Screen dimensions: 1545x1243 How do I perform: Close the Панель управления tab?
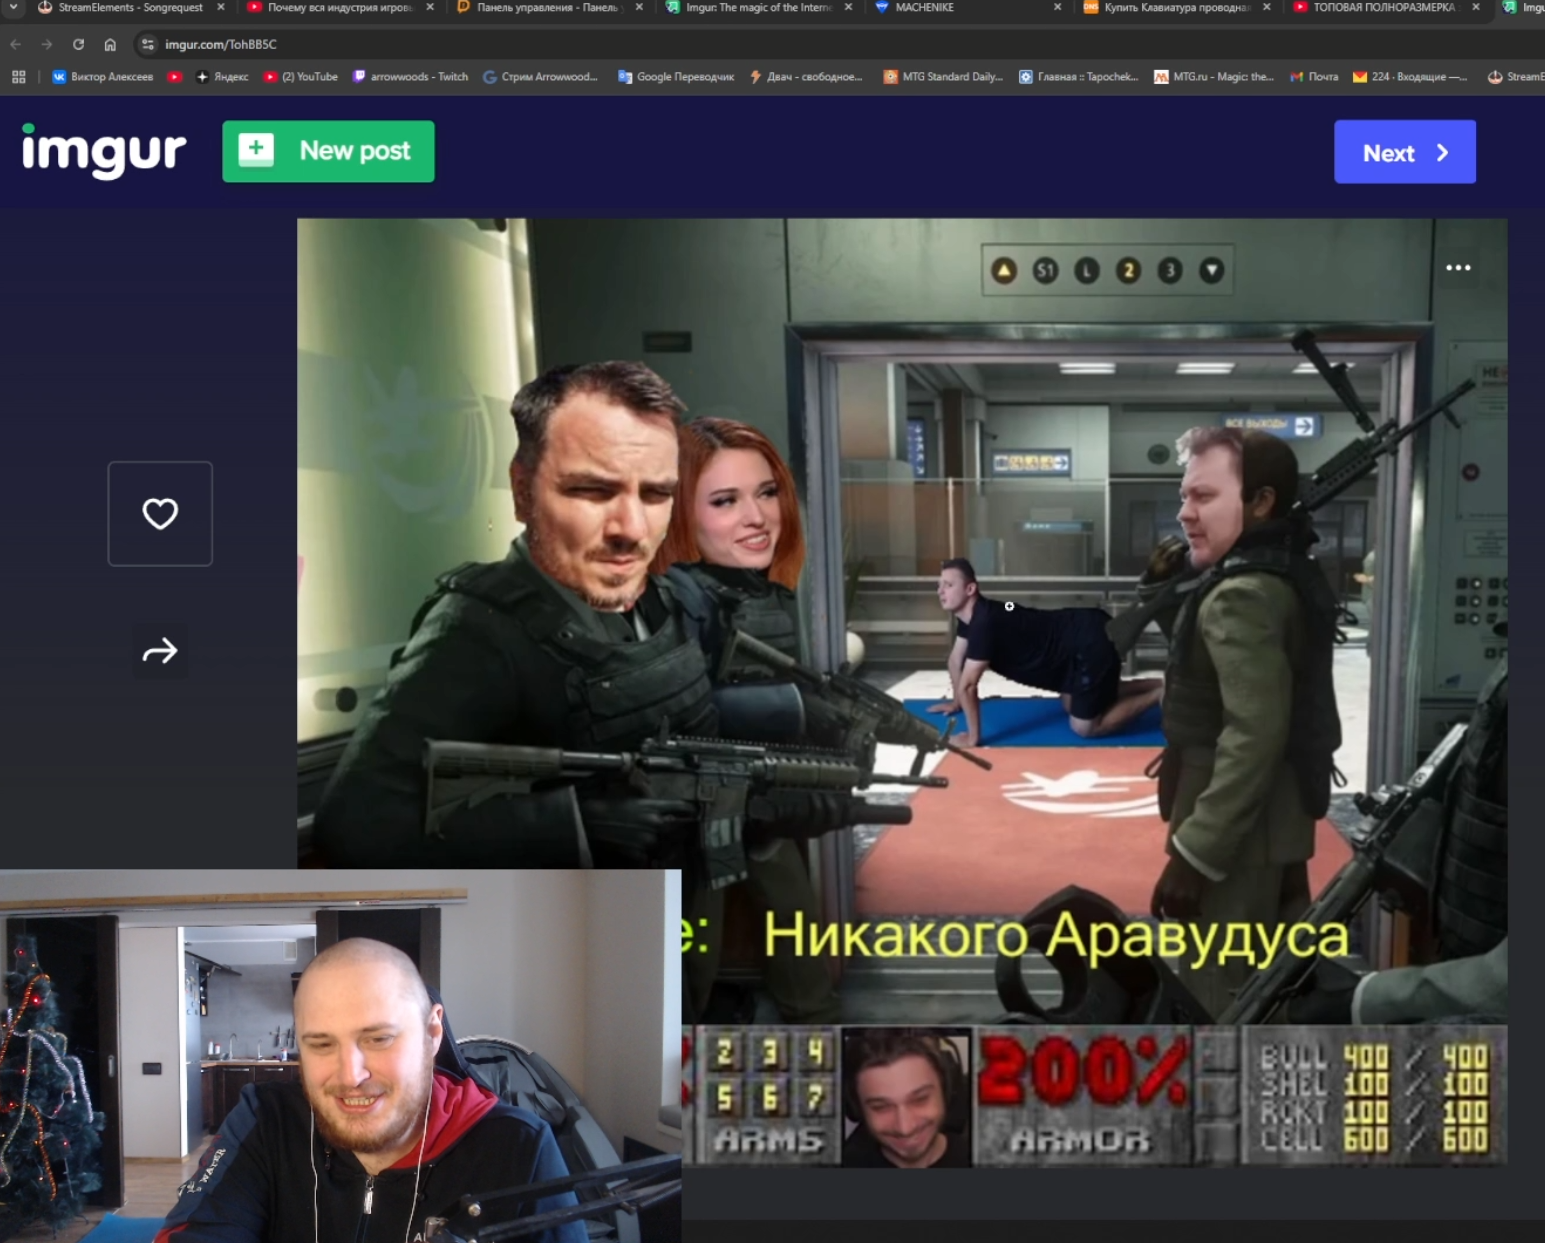click(x=639, y=7)
